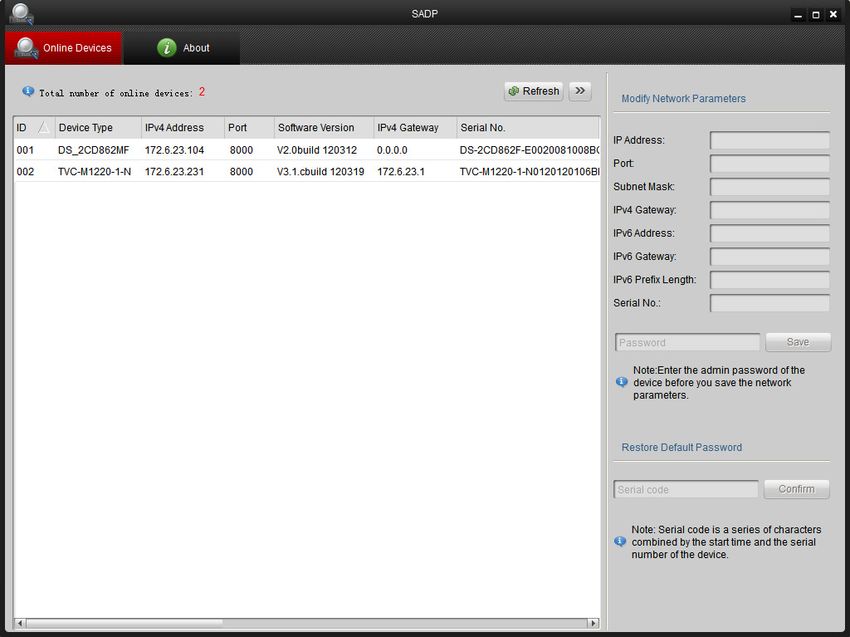
Task: Maximize the SADP window
Action: click(x=816, y=15)
